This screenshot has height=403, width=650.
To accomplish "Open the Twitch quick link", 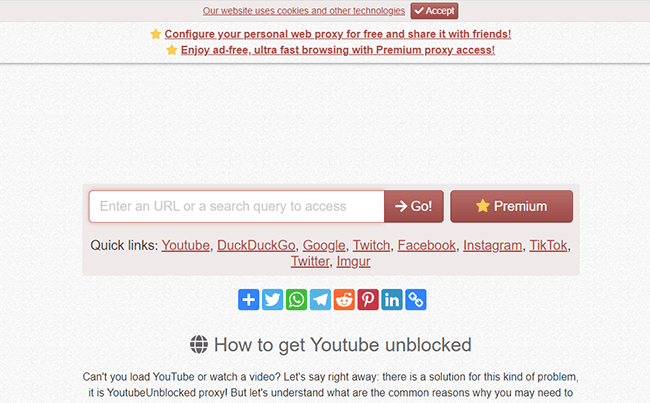I will 371,245.
